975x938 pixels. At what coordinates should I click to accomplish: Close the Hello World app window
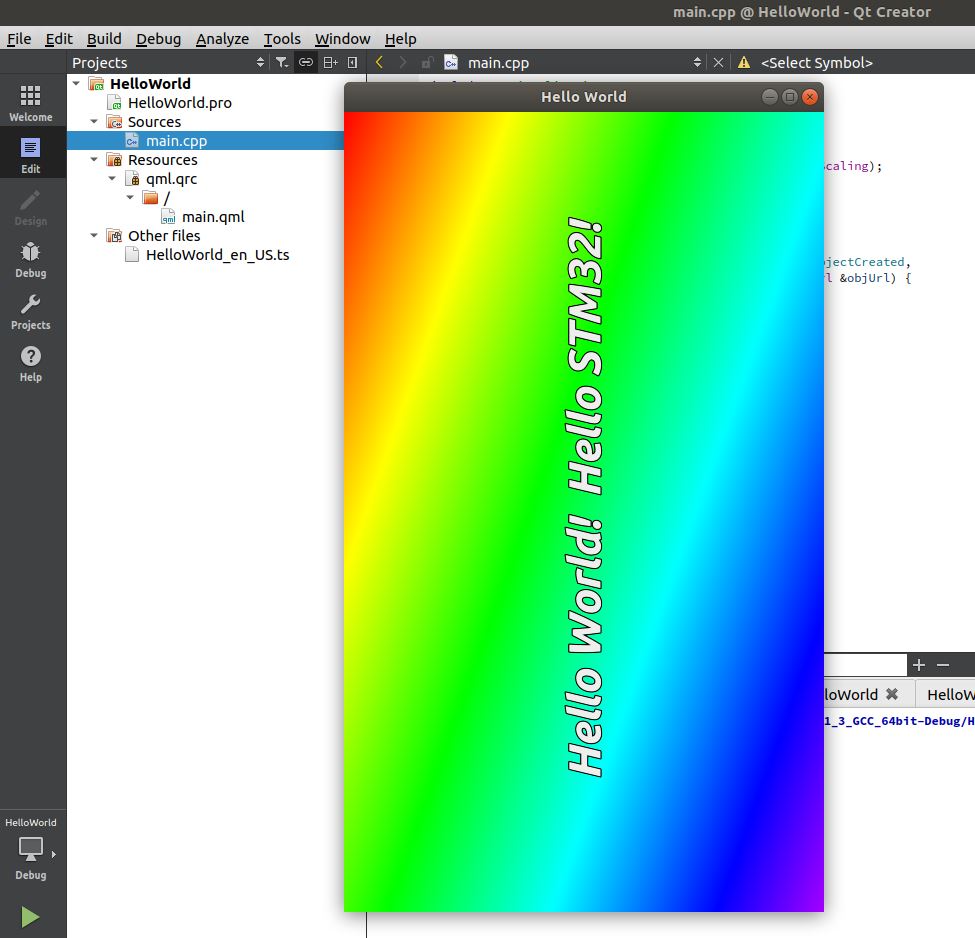(x=810, y=96)
